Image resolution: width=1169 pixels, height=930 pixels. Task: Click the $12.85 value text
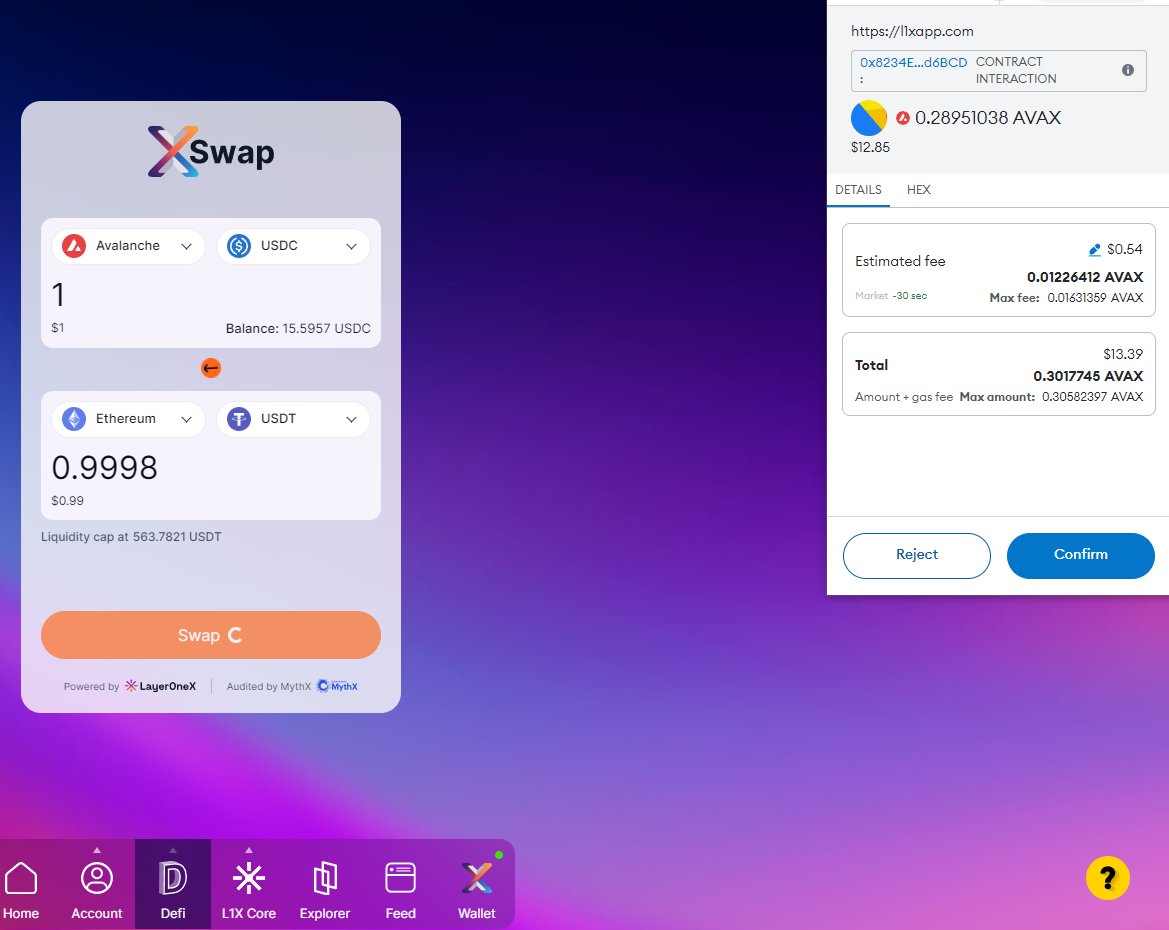click(870, 147)
